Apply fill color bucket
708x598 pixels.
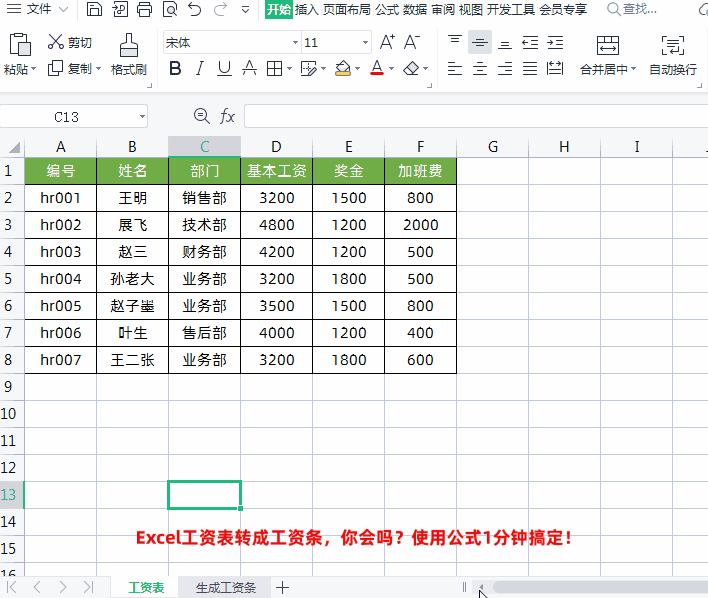tap(343, 69)
